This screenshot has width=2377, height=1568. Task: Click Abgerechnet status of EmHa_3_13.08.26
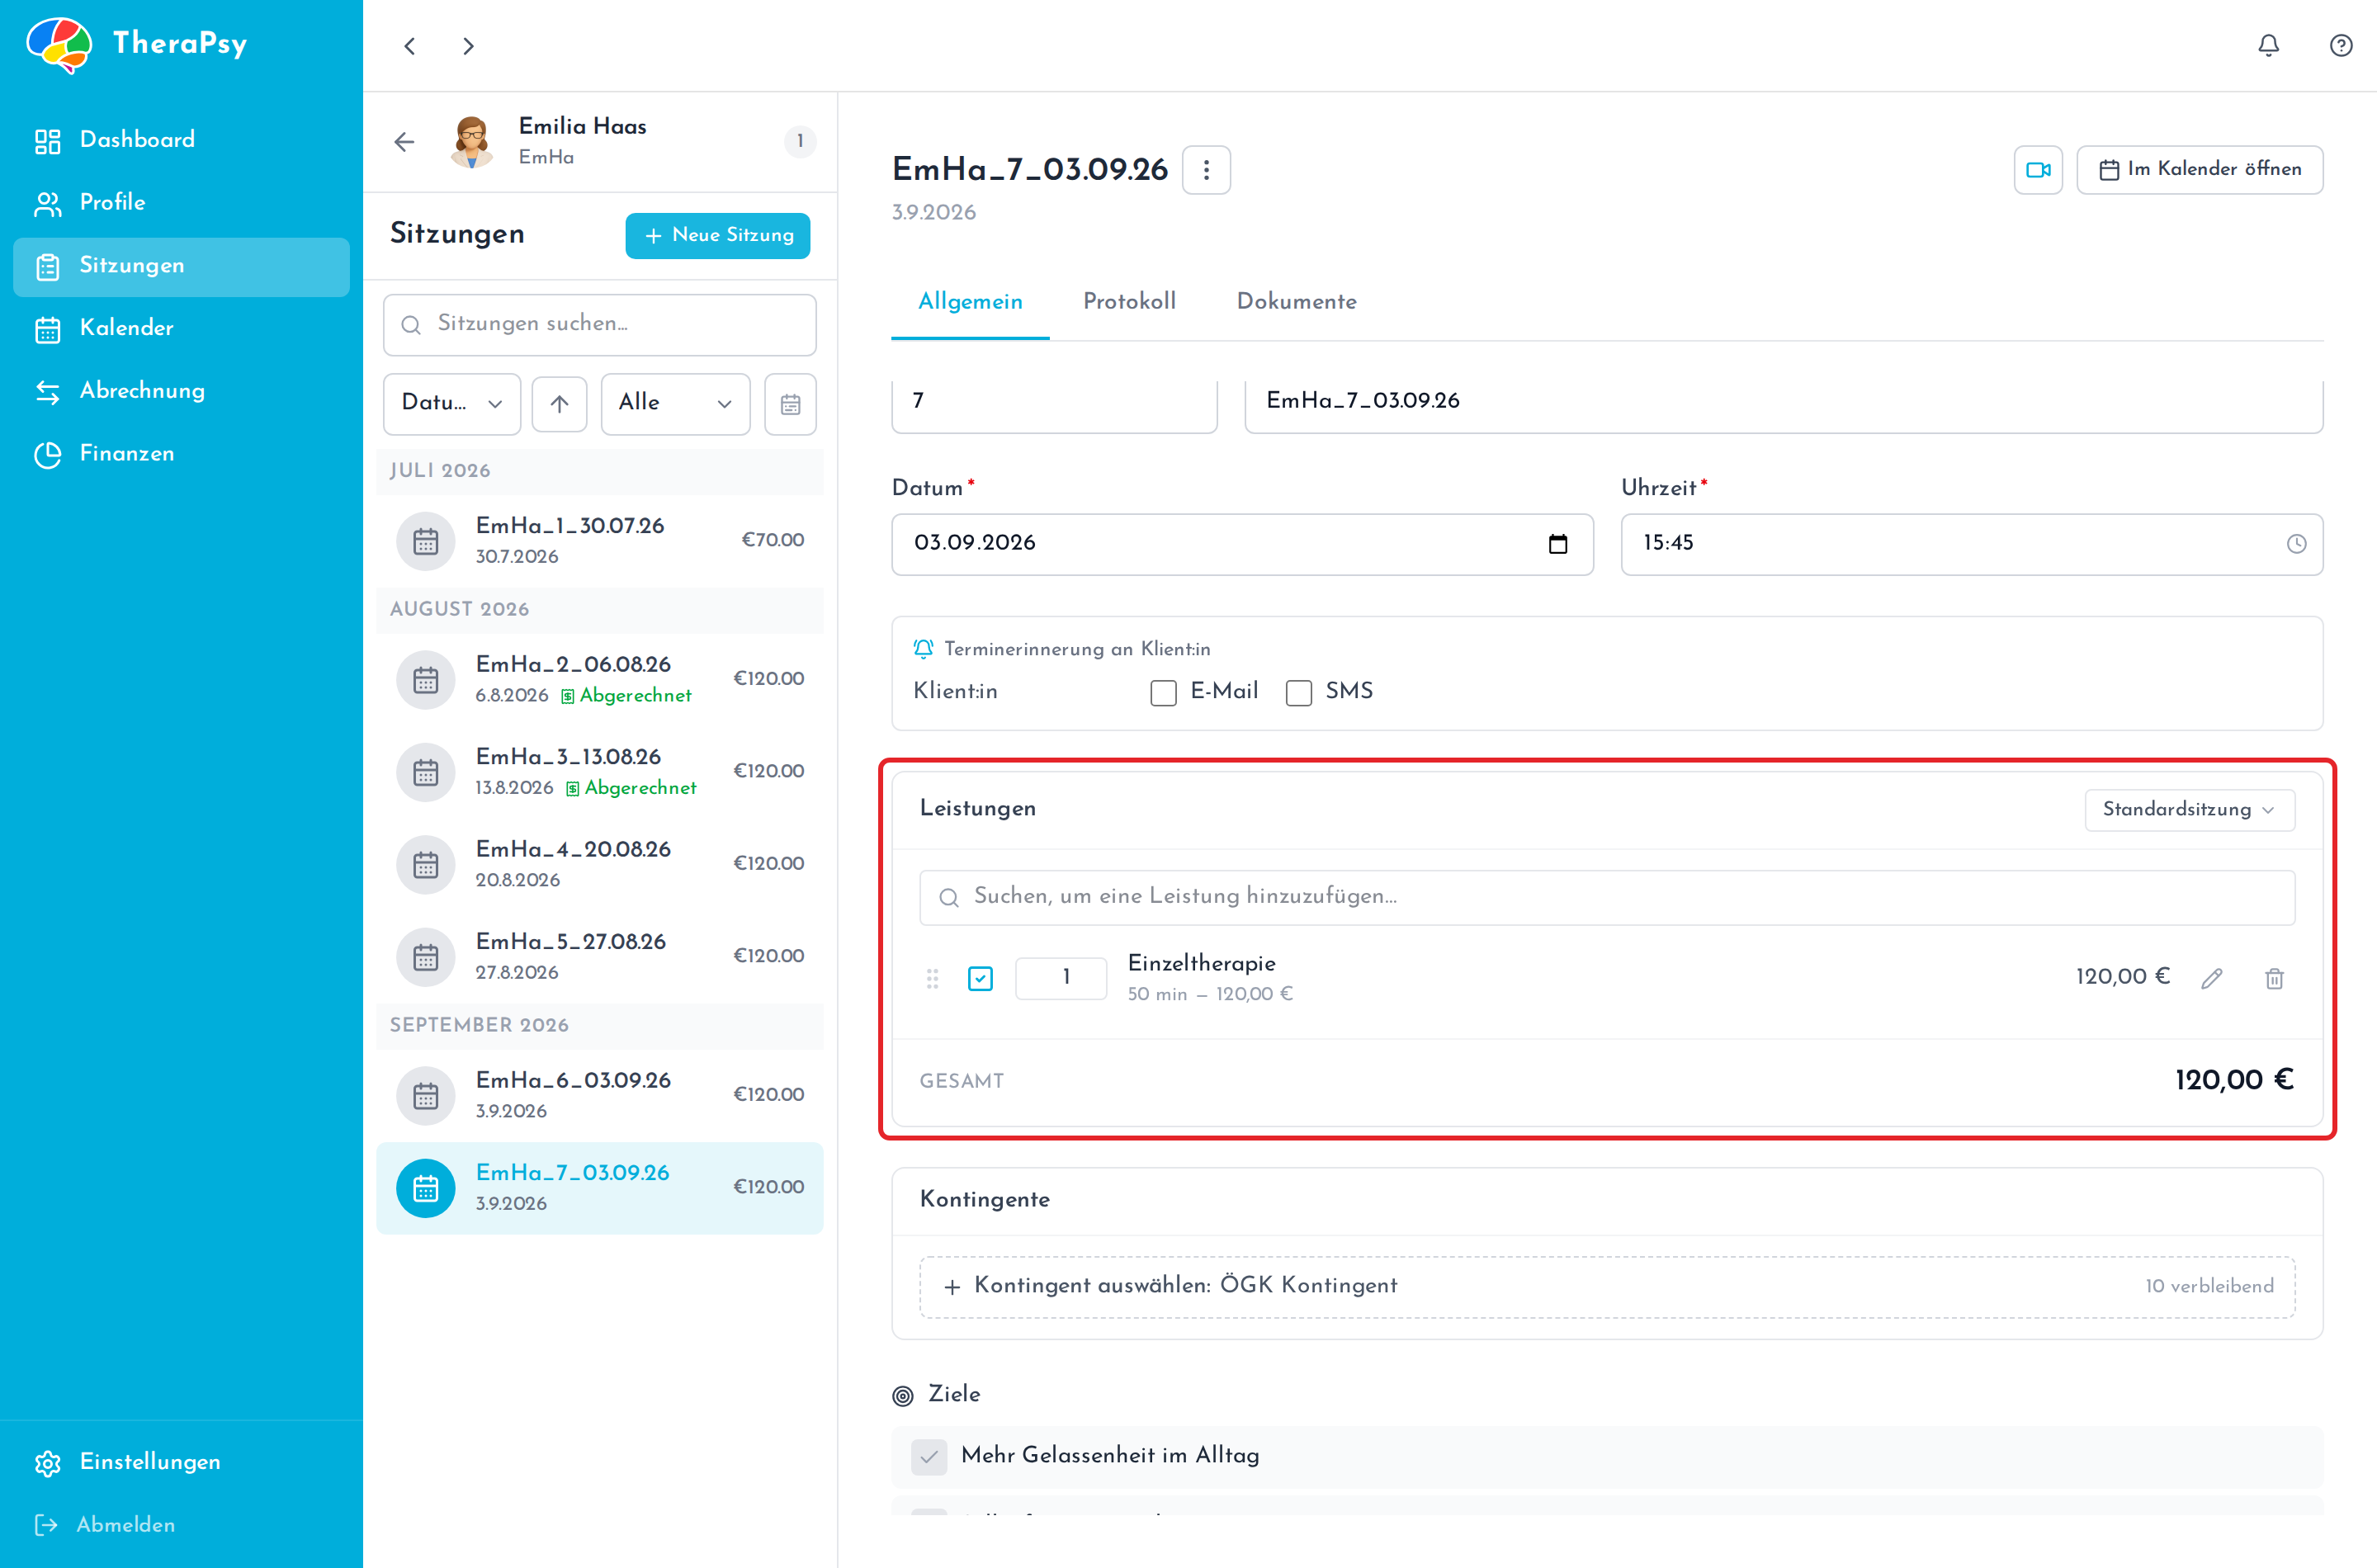[x=632, y=789]
